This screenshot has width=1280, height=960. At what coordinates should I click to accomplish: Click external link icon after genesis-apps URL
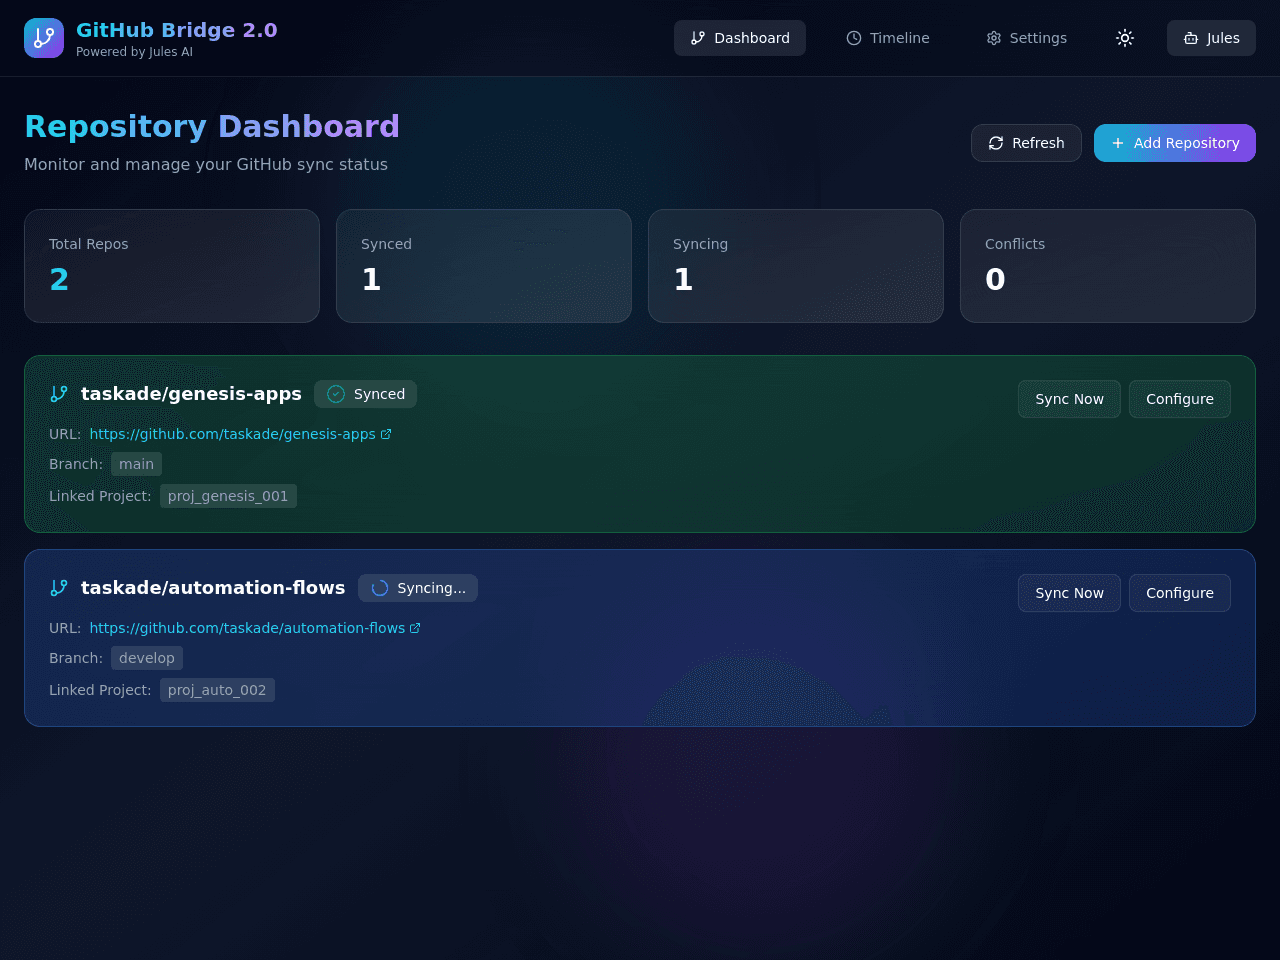[x=386, y=434]
